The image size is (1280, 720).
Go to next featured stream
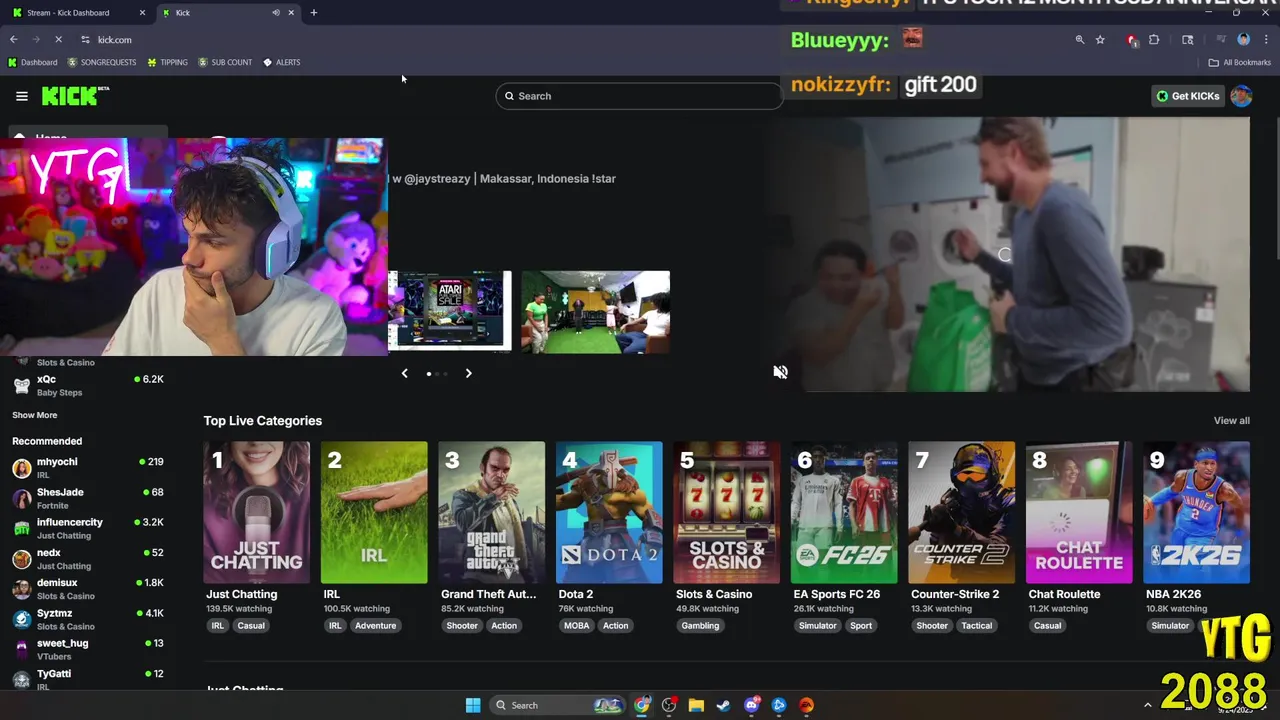tap(468, 373)
